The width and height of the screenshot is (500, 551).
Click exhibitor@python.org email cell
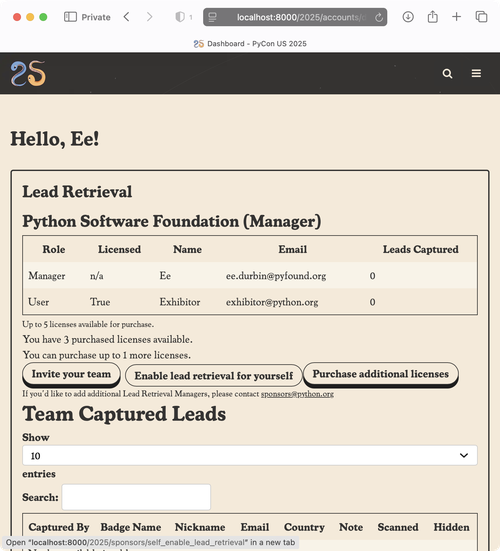point(272,302)
